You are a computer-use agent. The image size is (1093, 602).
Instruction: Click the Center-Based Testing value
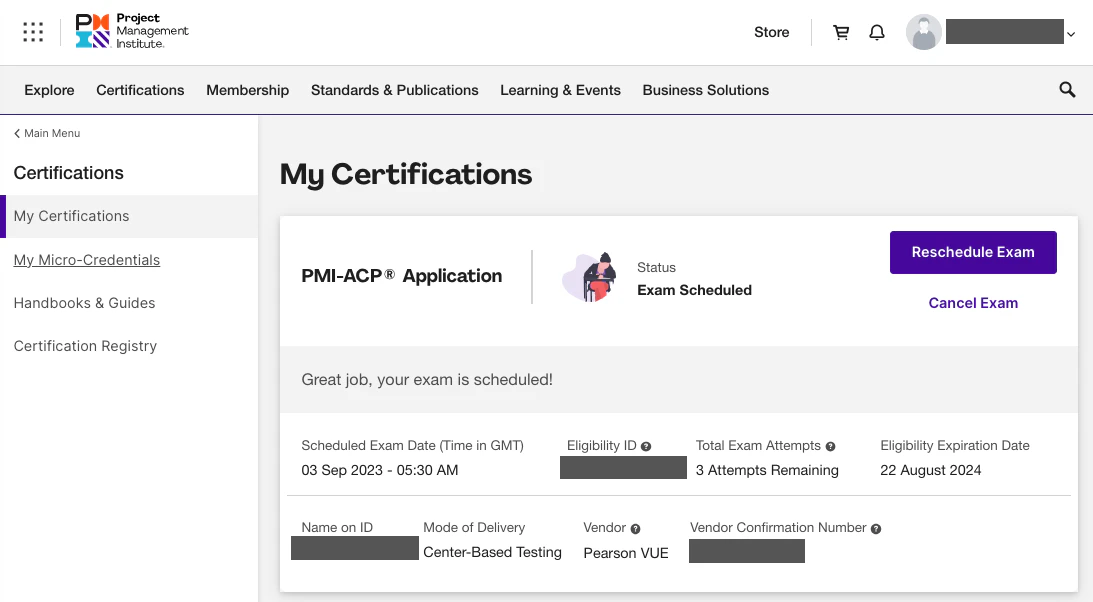click(x=492, y=552)
